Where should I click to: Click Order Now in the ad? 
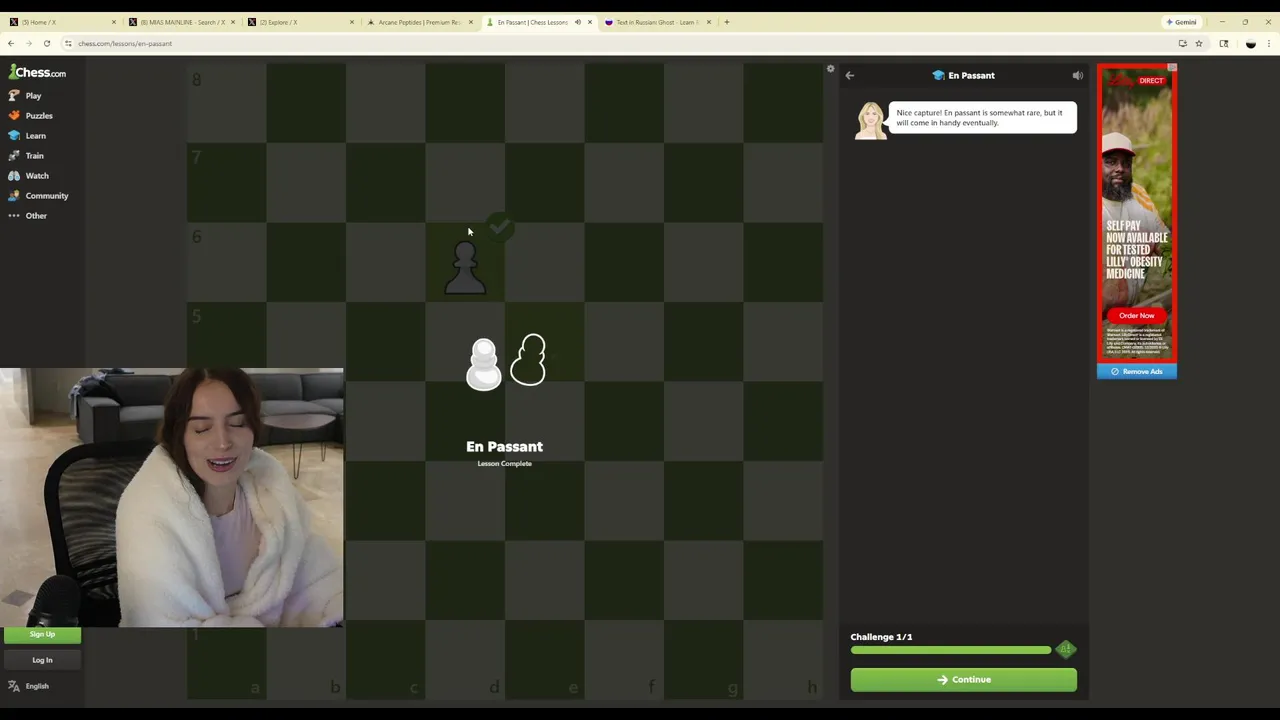click(1137, 316)
